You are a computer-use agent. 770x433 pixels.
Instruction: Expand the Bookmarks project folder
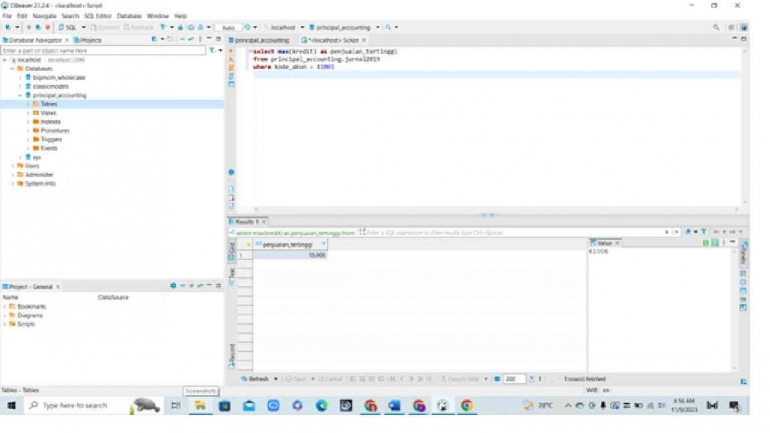click(x=5, y=306)
